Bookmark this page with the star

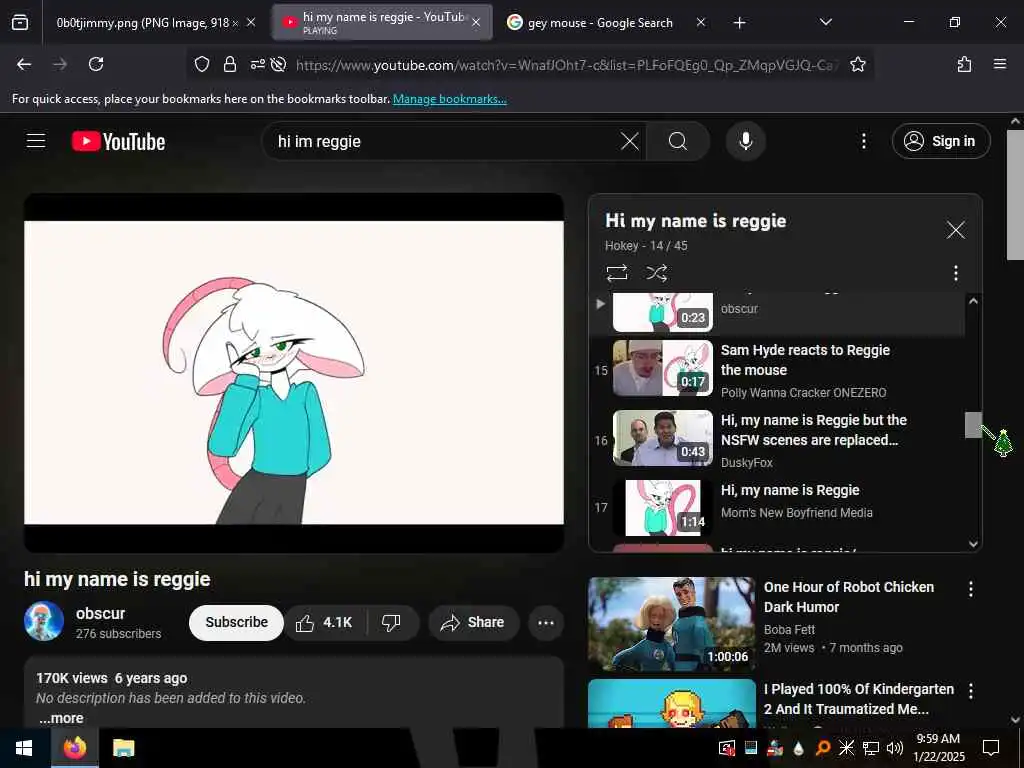857,64
